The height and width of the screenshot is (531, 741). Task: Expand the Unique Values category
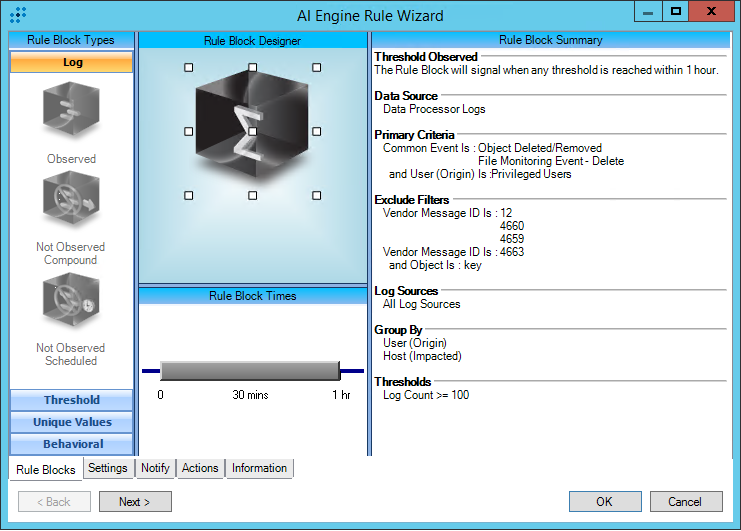click(x=71, y=422)
